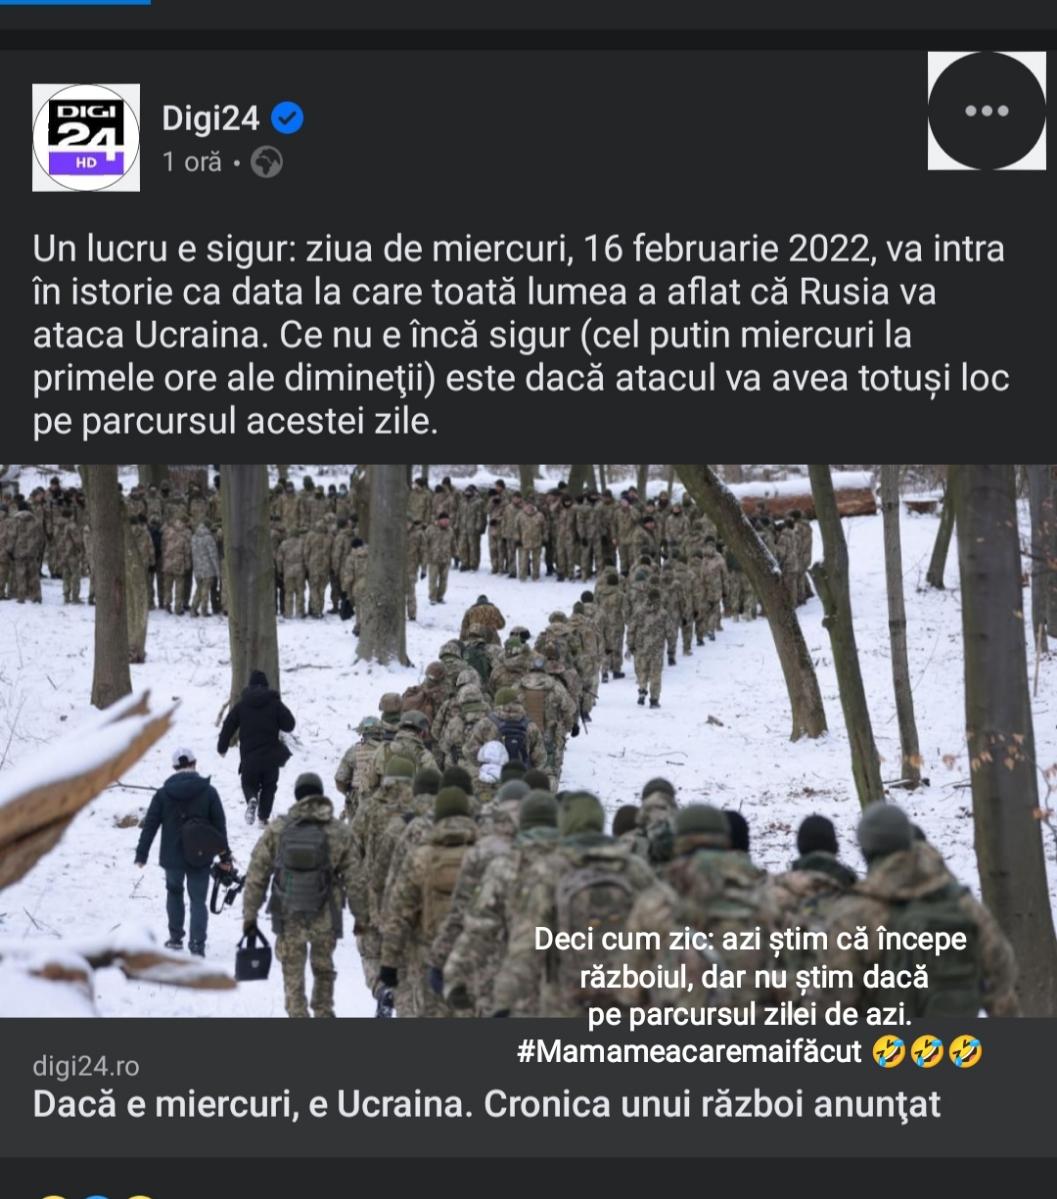
Task: Tap the #Mamameacaremaifăcut hashtag
Action: (x=689, y=1051)
